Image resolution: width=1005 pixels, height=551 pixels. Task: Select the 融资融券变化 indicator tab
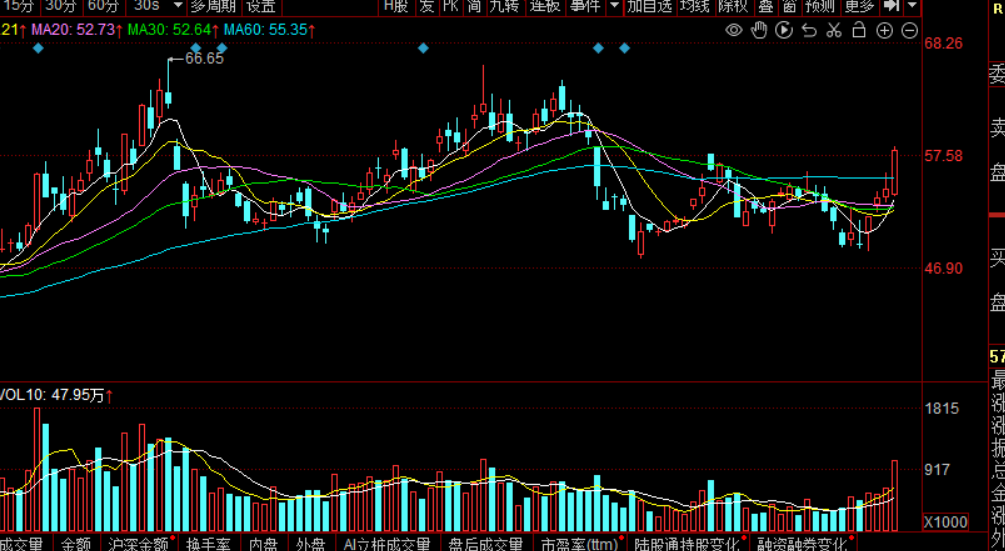point(802,544)
